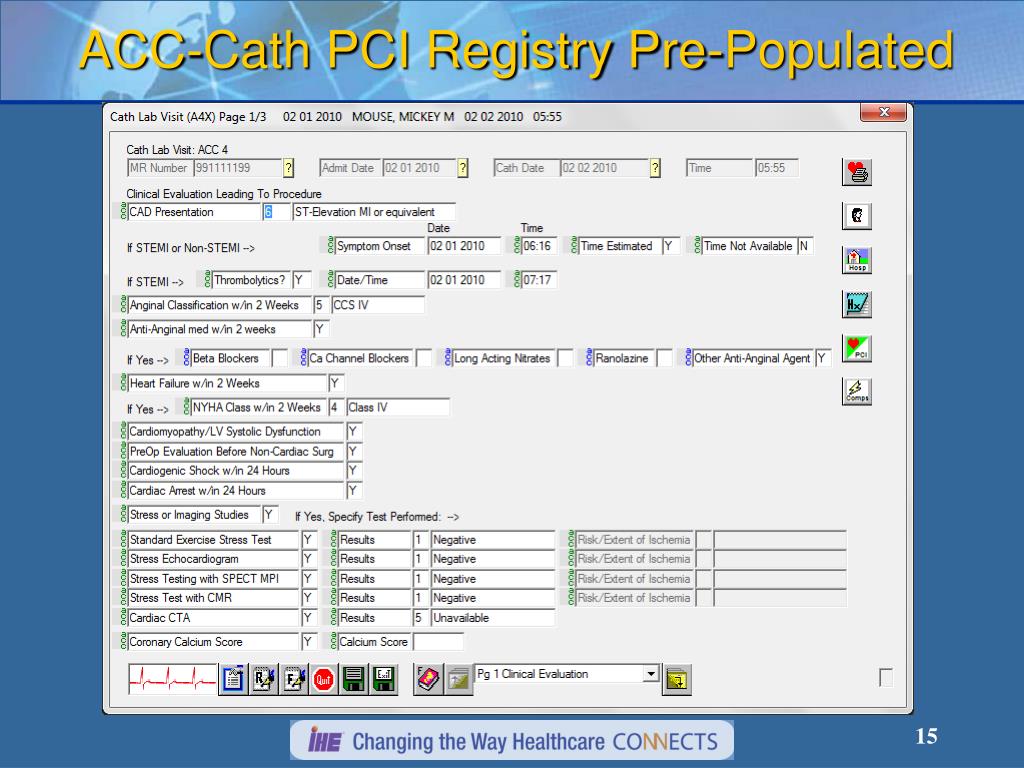Click the Thrombolytics? Y value box

pyautogui.click(x=301, y=280)
